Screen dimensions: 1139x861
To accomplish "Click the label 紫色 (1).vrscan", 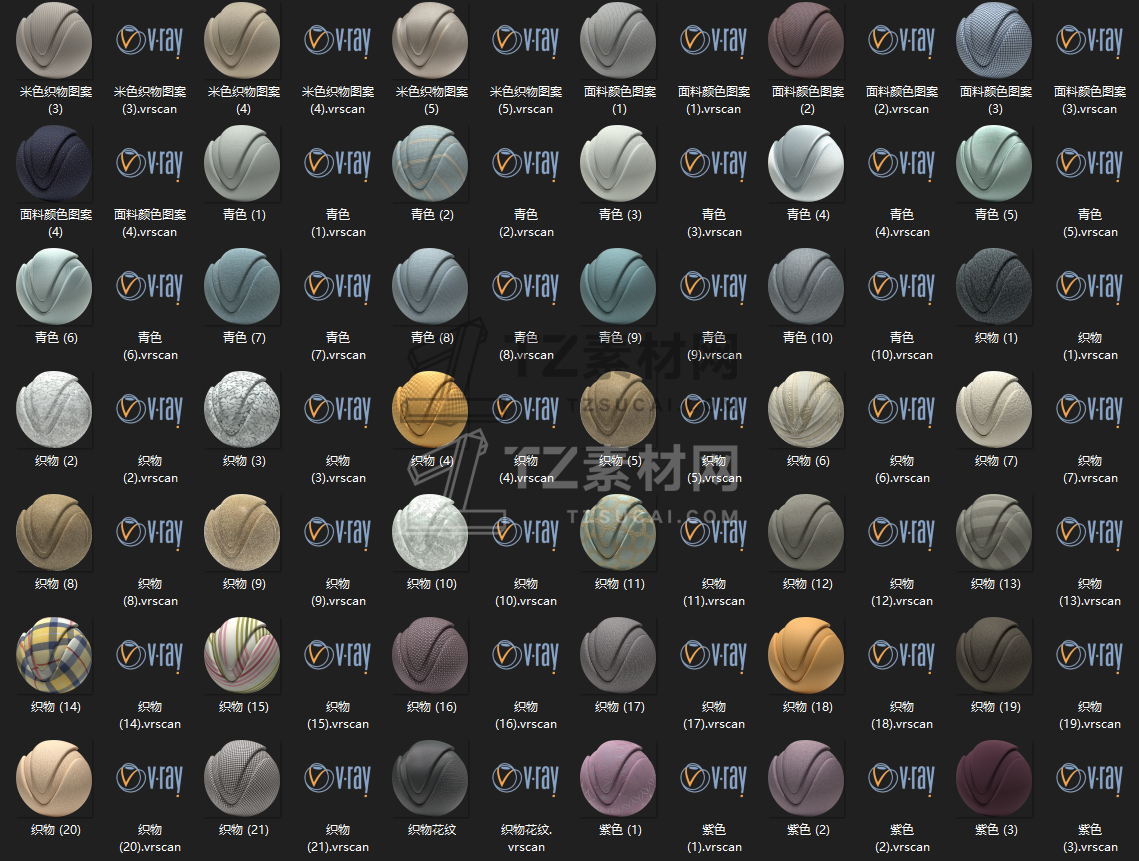I will coord(714,838).
